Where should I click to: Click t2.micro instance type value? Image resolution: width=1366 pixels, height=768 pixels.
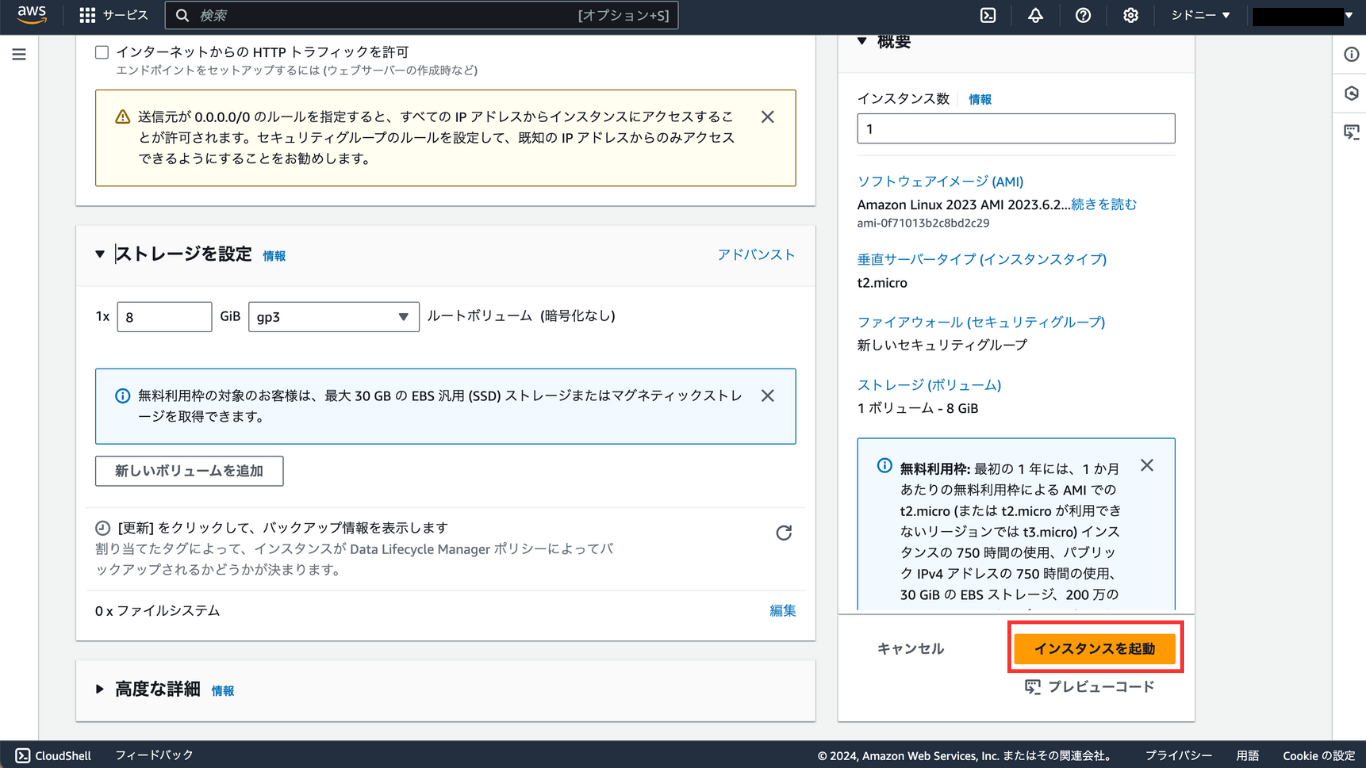click(882, 283)
